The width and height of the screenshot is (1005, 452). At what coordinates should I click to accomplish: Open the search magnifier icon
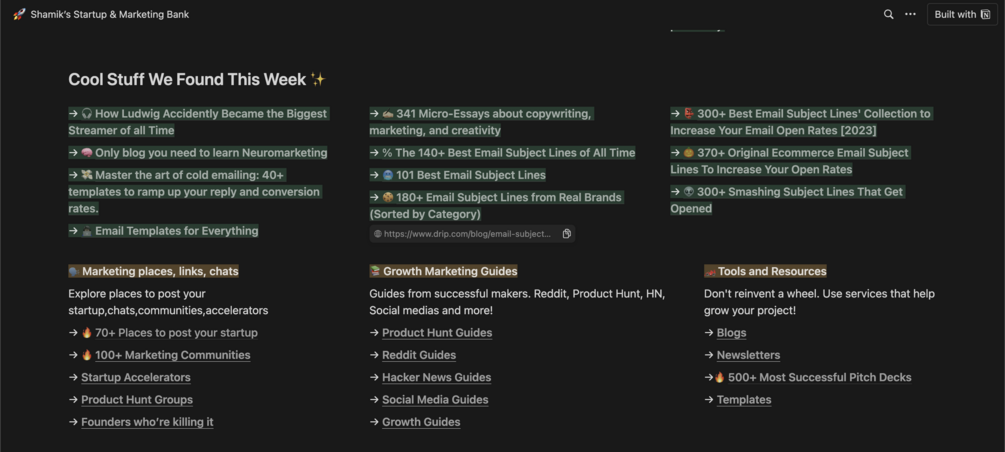pyautogui.click(x=888, y=14)
